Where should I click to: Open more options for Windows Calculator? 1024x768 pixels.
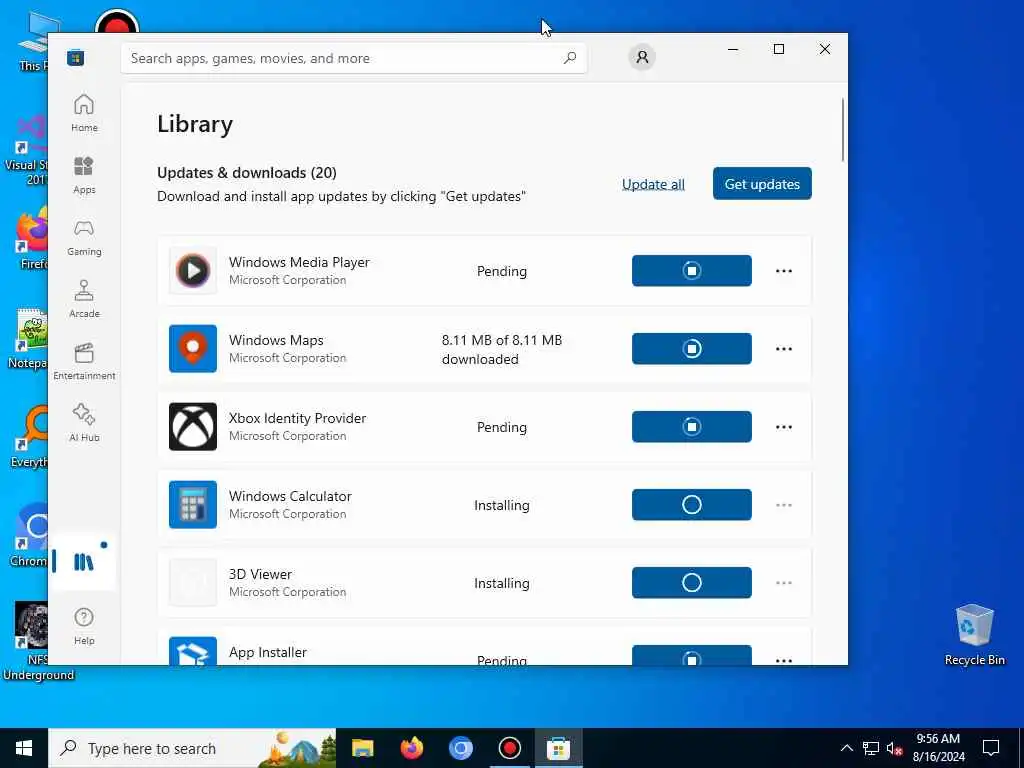784,505
